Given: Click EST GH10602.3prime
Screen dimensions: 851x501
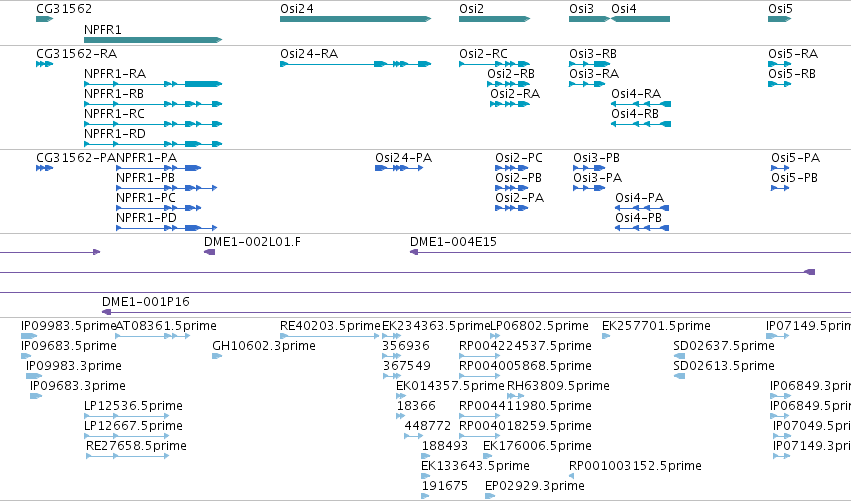Looking at the screenshot, I should click(217, 356).
